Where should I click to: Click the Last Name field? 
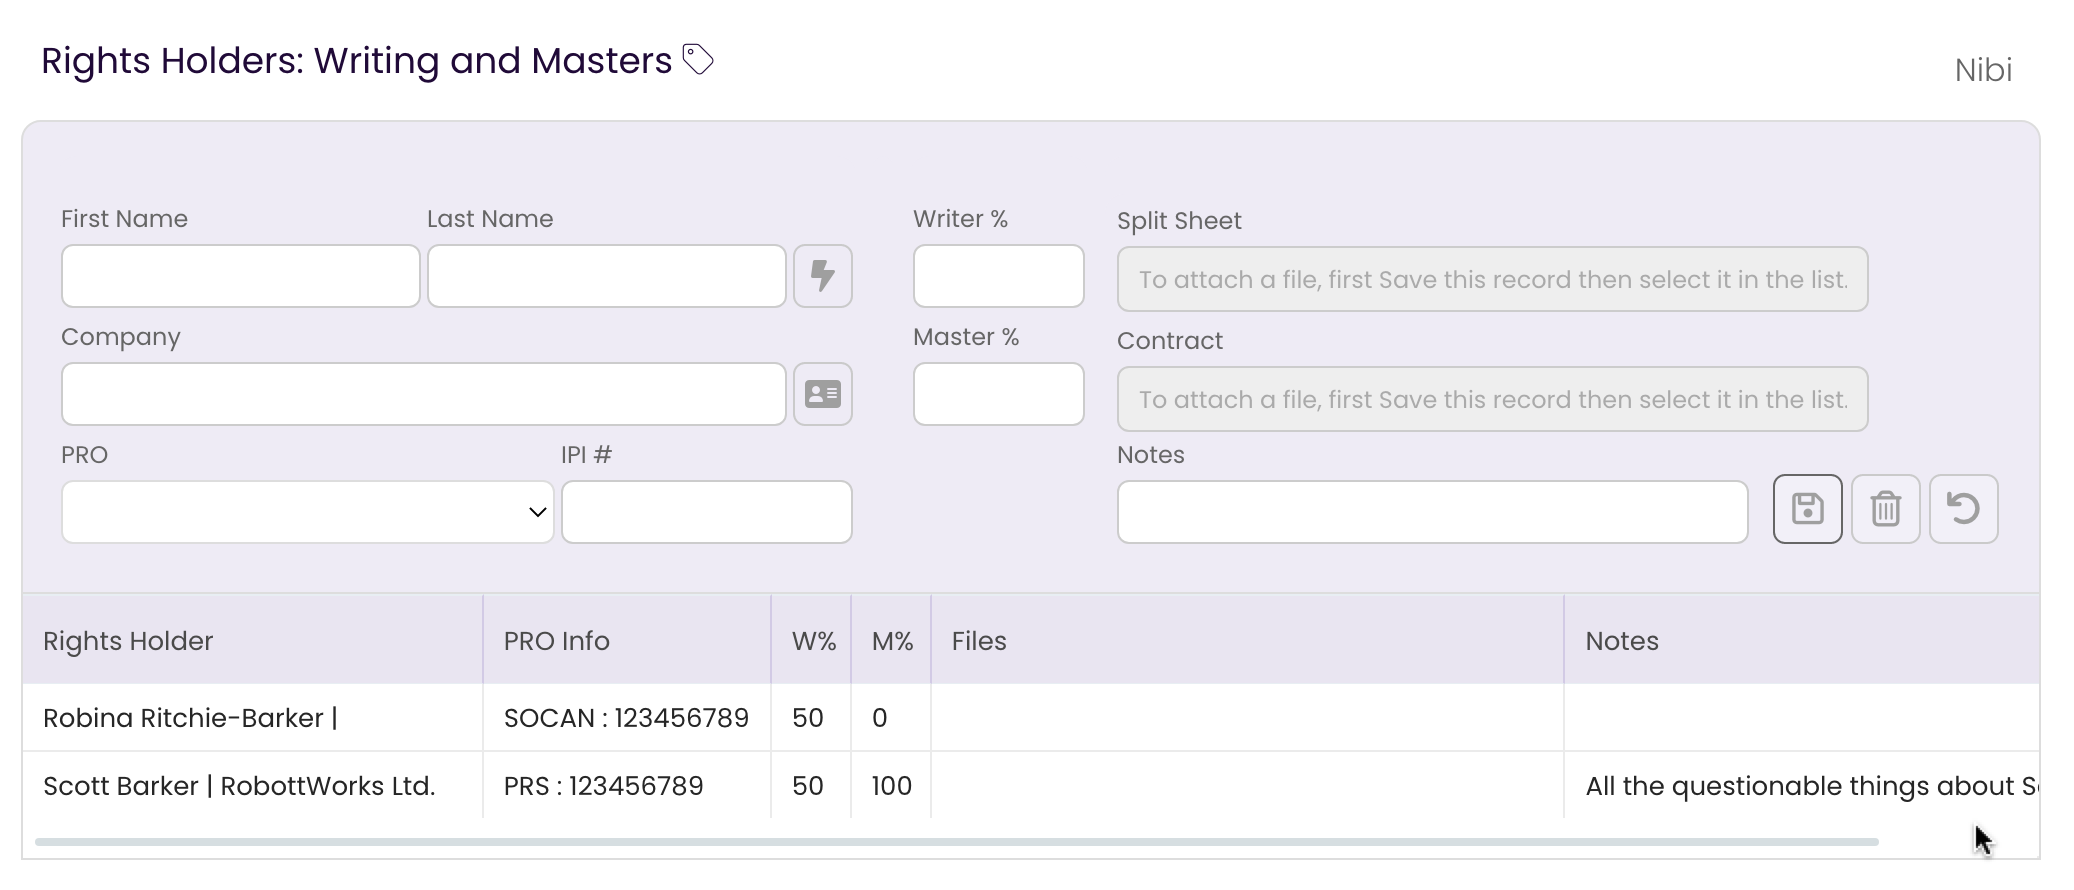pyautogui.click(x=607, y=276)
